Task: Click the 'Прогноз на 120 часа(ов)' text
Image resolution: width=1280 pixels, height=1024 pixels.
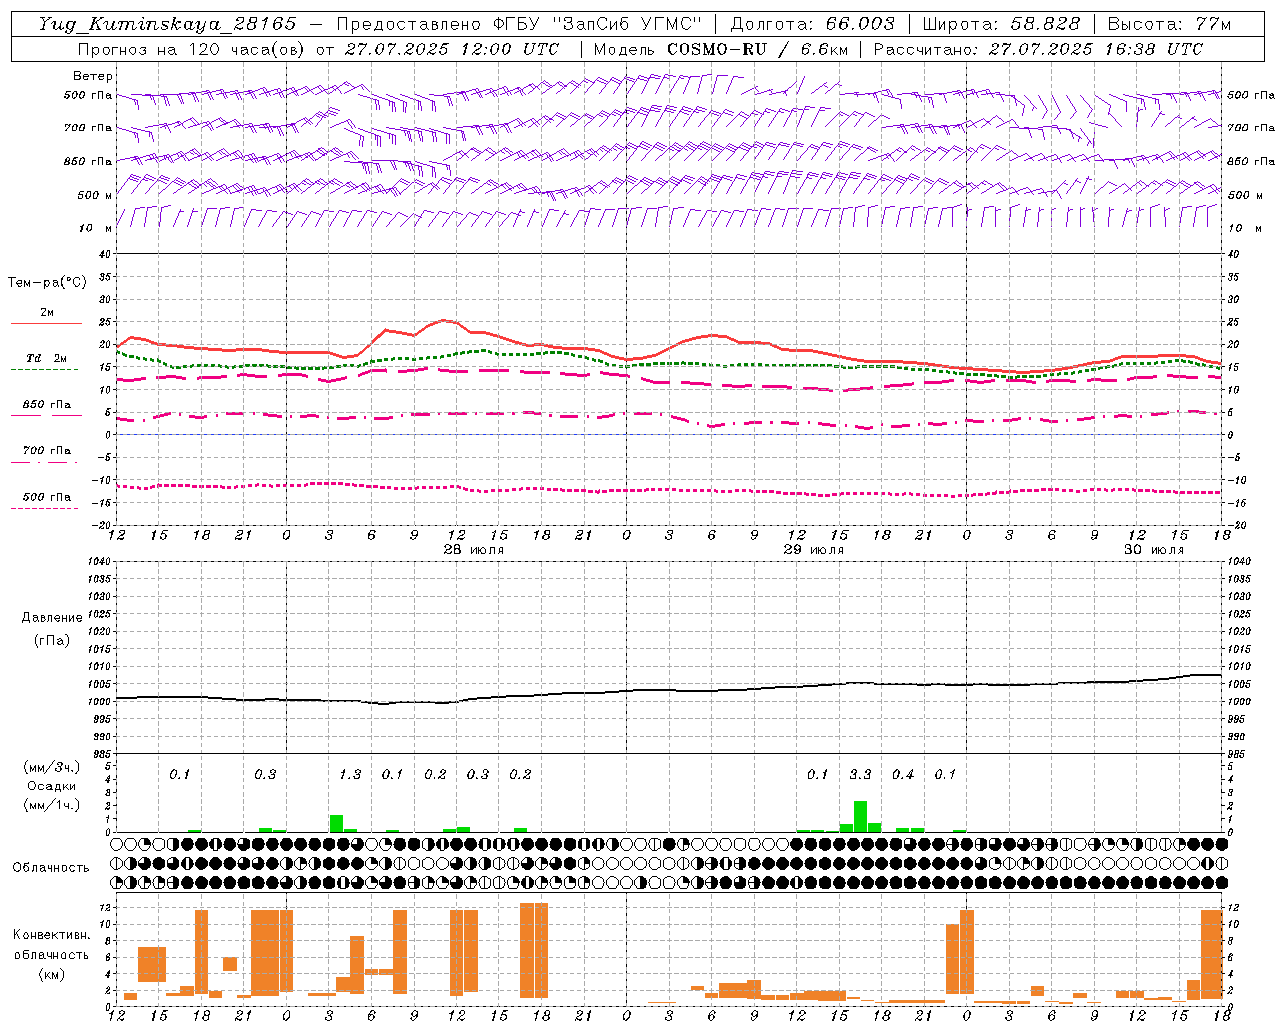Action: pyautogui.click(x=192, y=49)
